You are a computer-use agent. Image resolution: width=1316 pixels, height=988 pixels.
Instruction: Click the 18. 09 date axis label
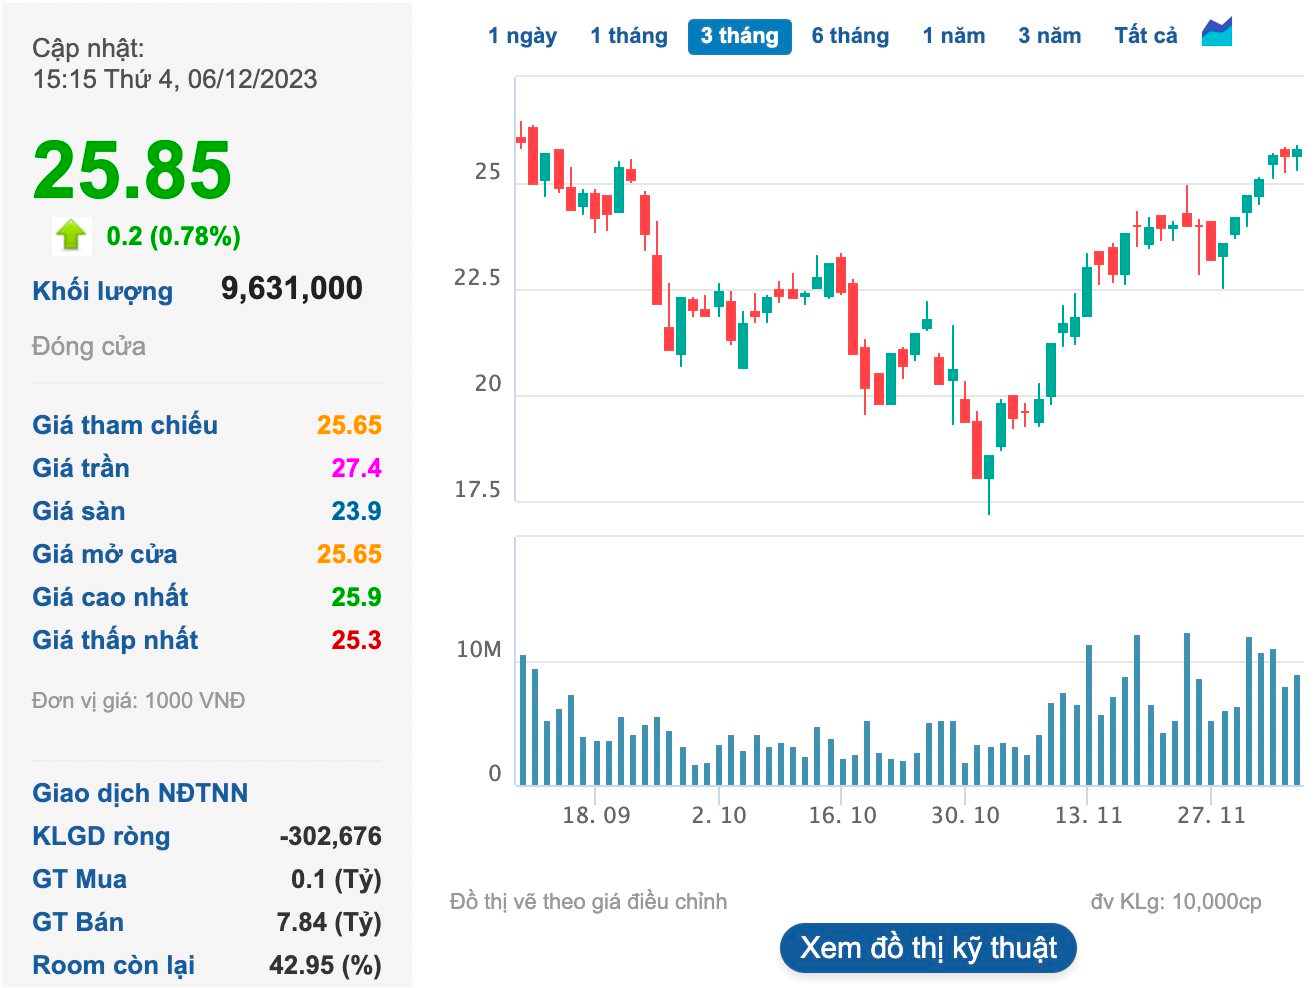click(x=596, y=815)
